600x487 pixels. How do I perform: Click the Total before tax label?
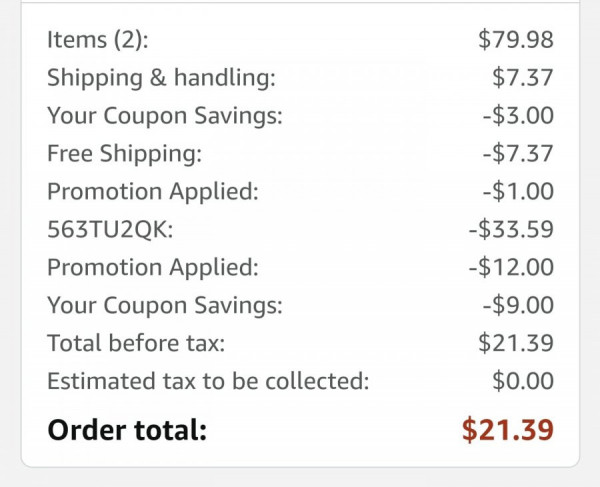tap(136, 343)
